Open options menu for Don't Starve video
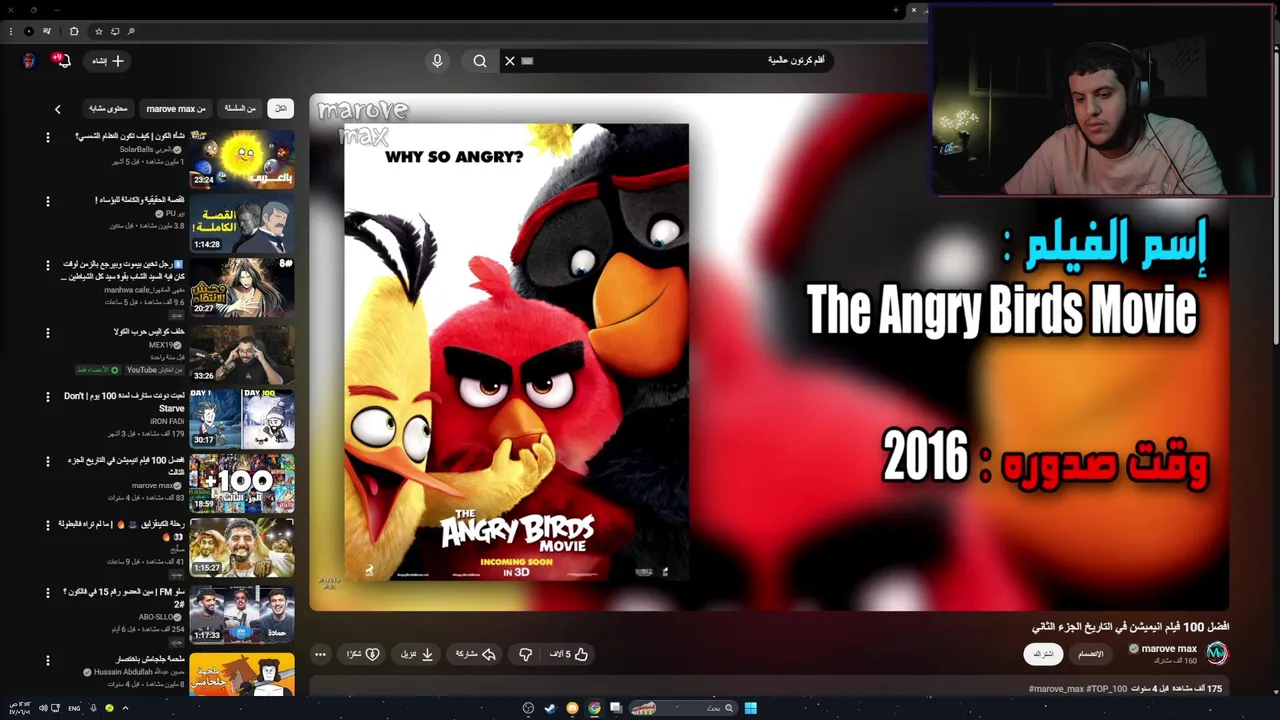This screenshot has height=720, width=1280. (x=47, y=396)
